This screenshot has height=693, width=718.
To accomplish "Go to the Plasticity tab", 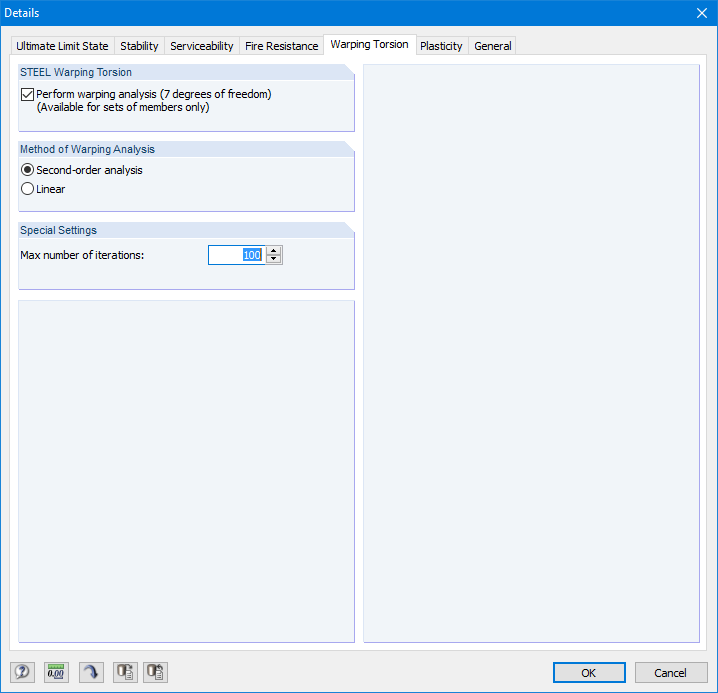I will click(441, 46).
